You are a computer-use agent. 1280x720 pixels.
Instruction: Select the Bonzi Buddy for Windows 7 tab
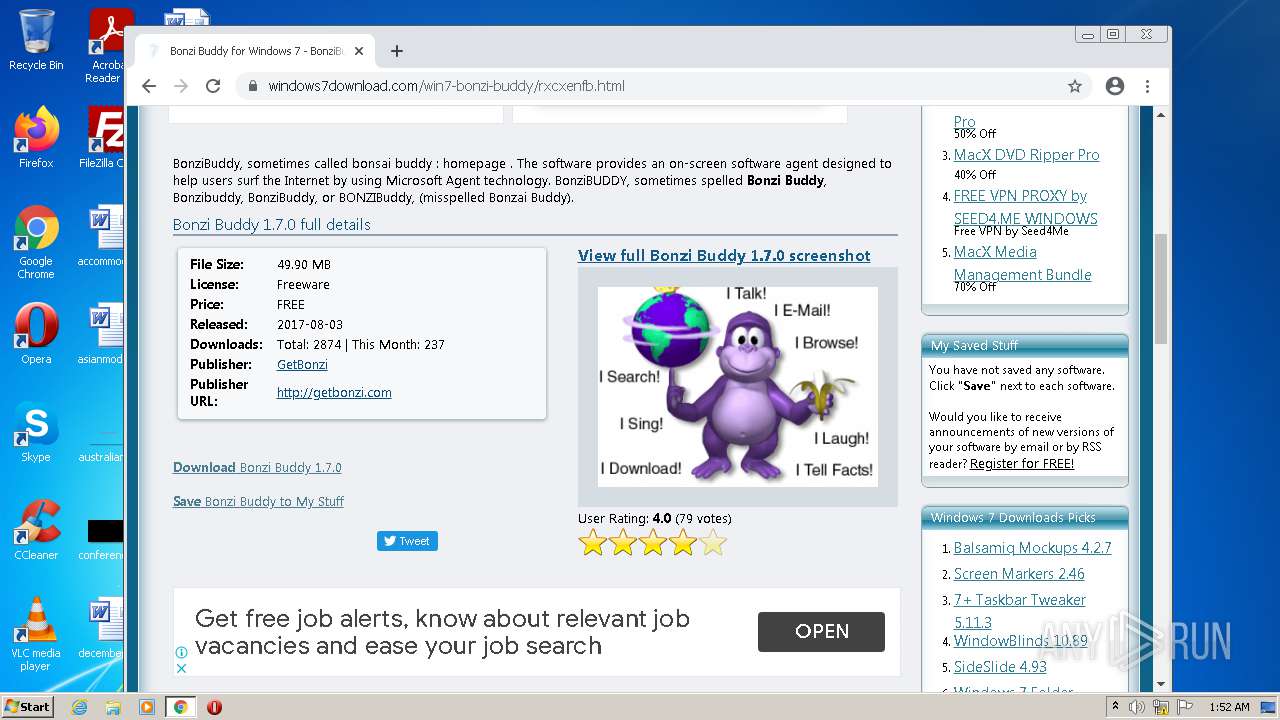[x=255, y=51]
